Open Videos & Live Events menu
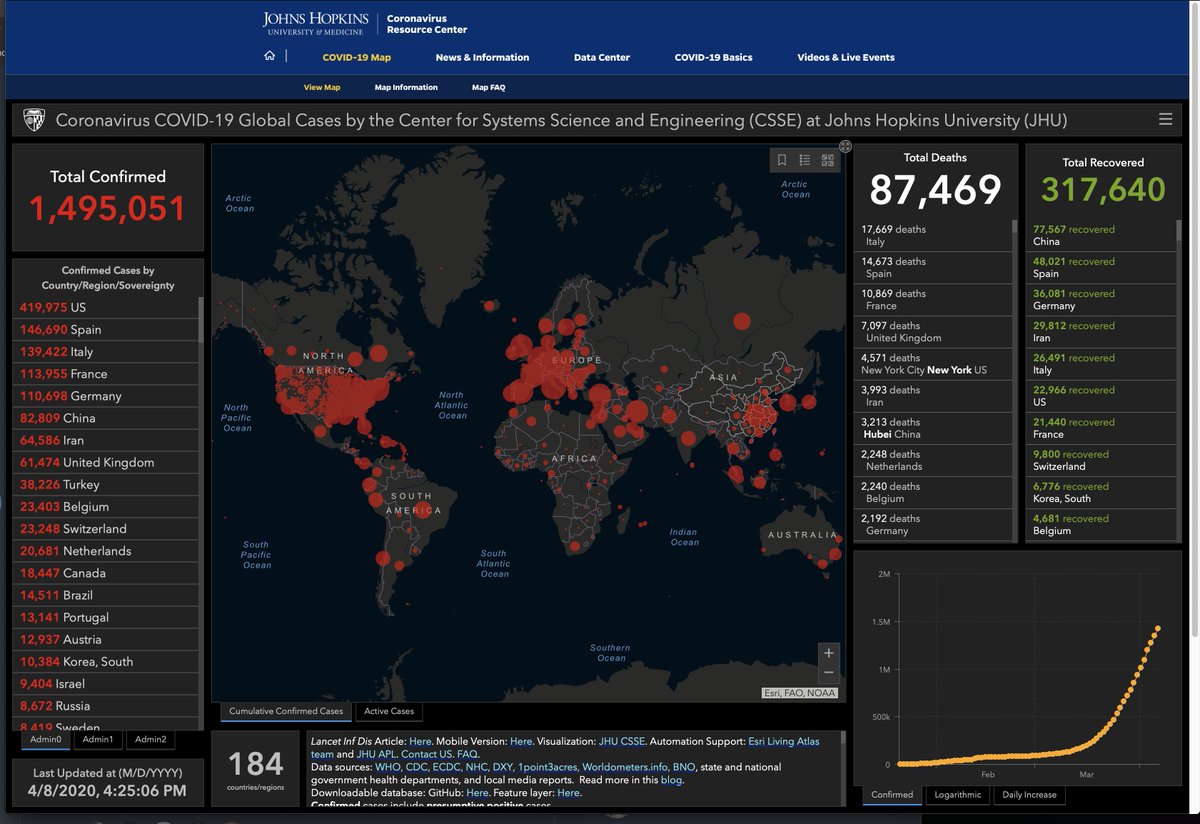 (x=846, y=57)
